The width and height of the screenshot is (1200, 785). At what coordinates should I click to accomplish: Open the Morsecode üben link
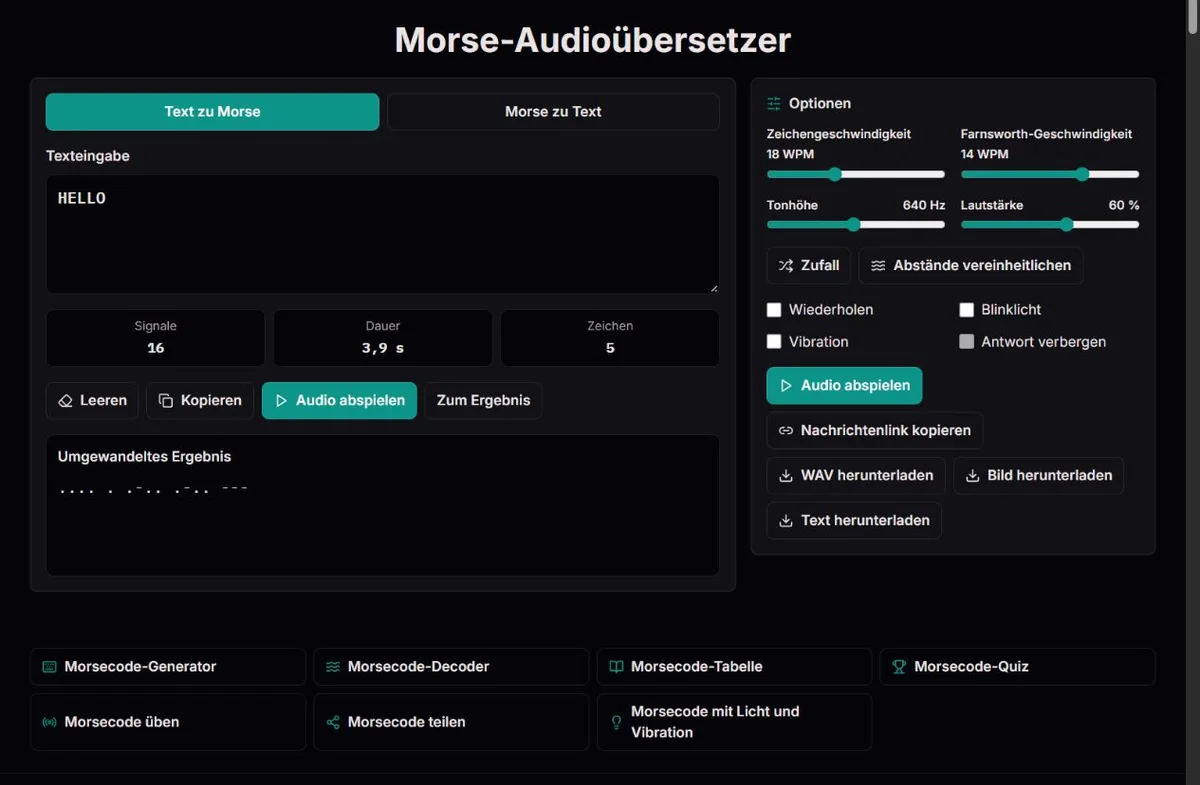[x=168, y=722]
